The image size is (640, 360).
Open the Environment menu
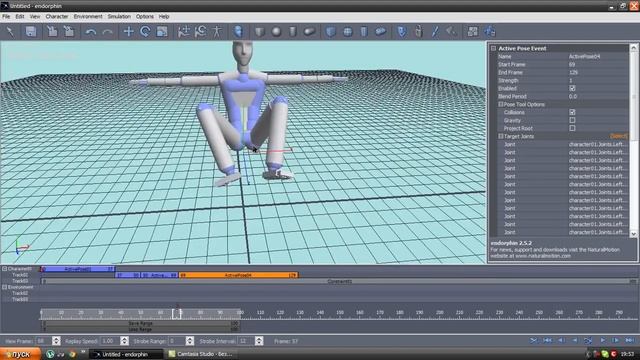88,17
